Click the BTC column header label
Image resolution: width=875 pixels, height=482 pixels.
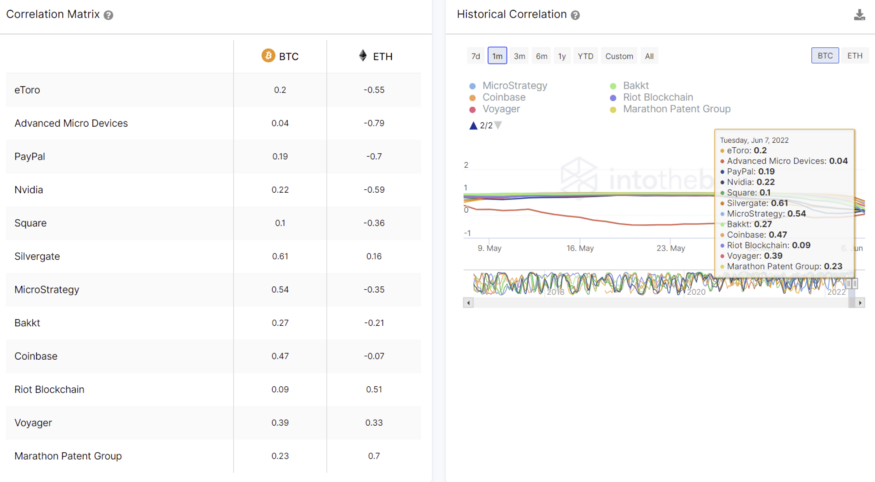(x=289, y=56)
